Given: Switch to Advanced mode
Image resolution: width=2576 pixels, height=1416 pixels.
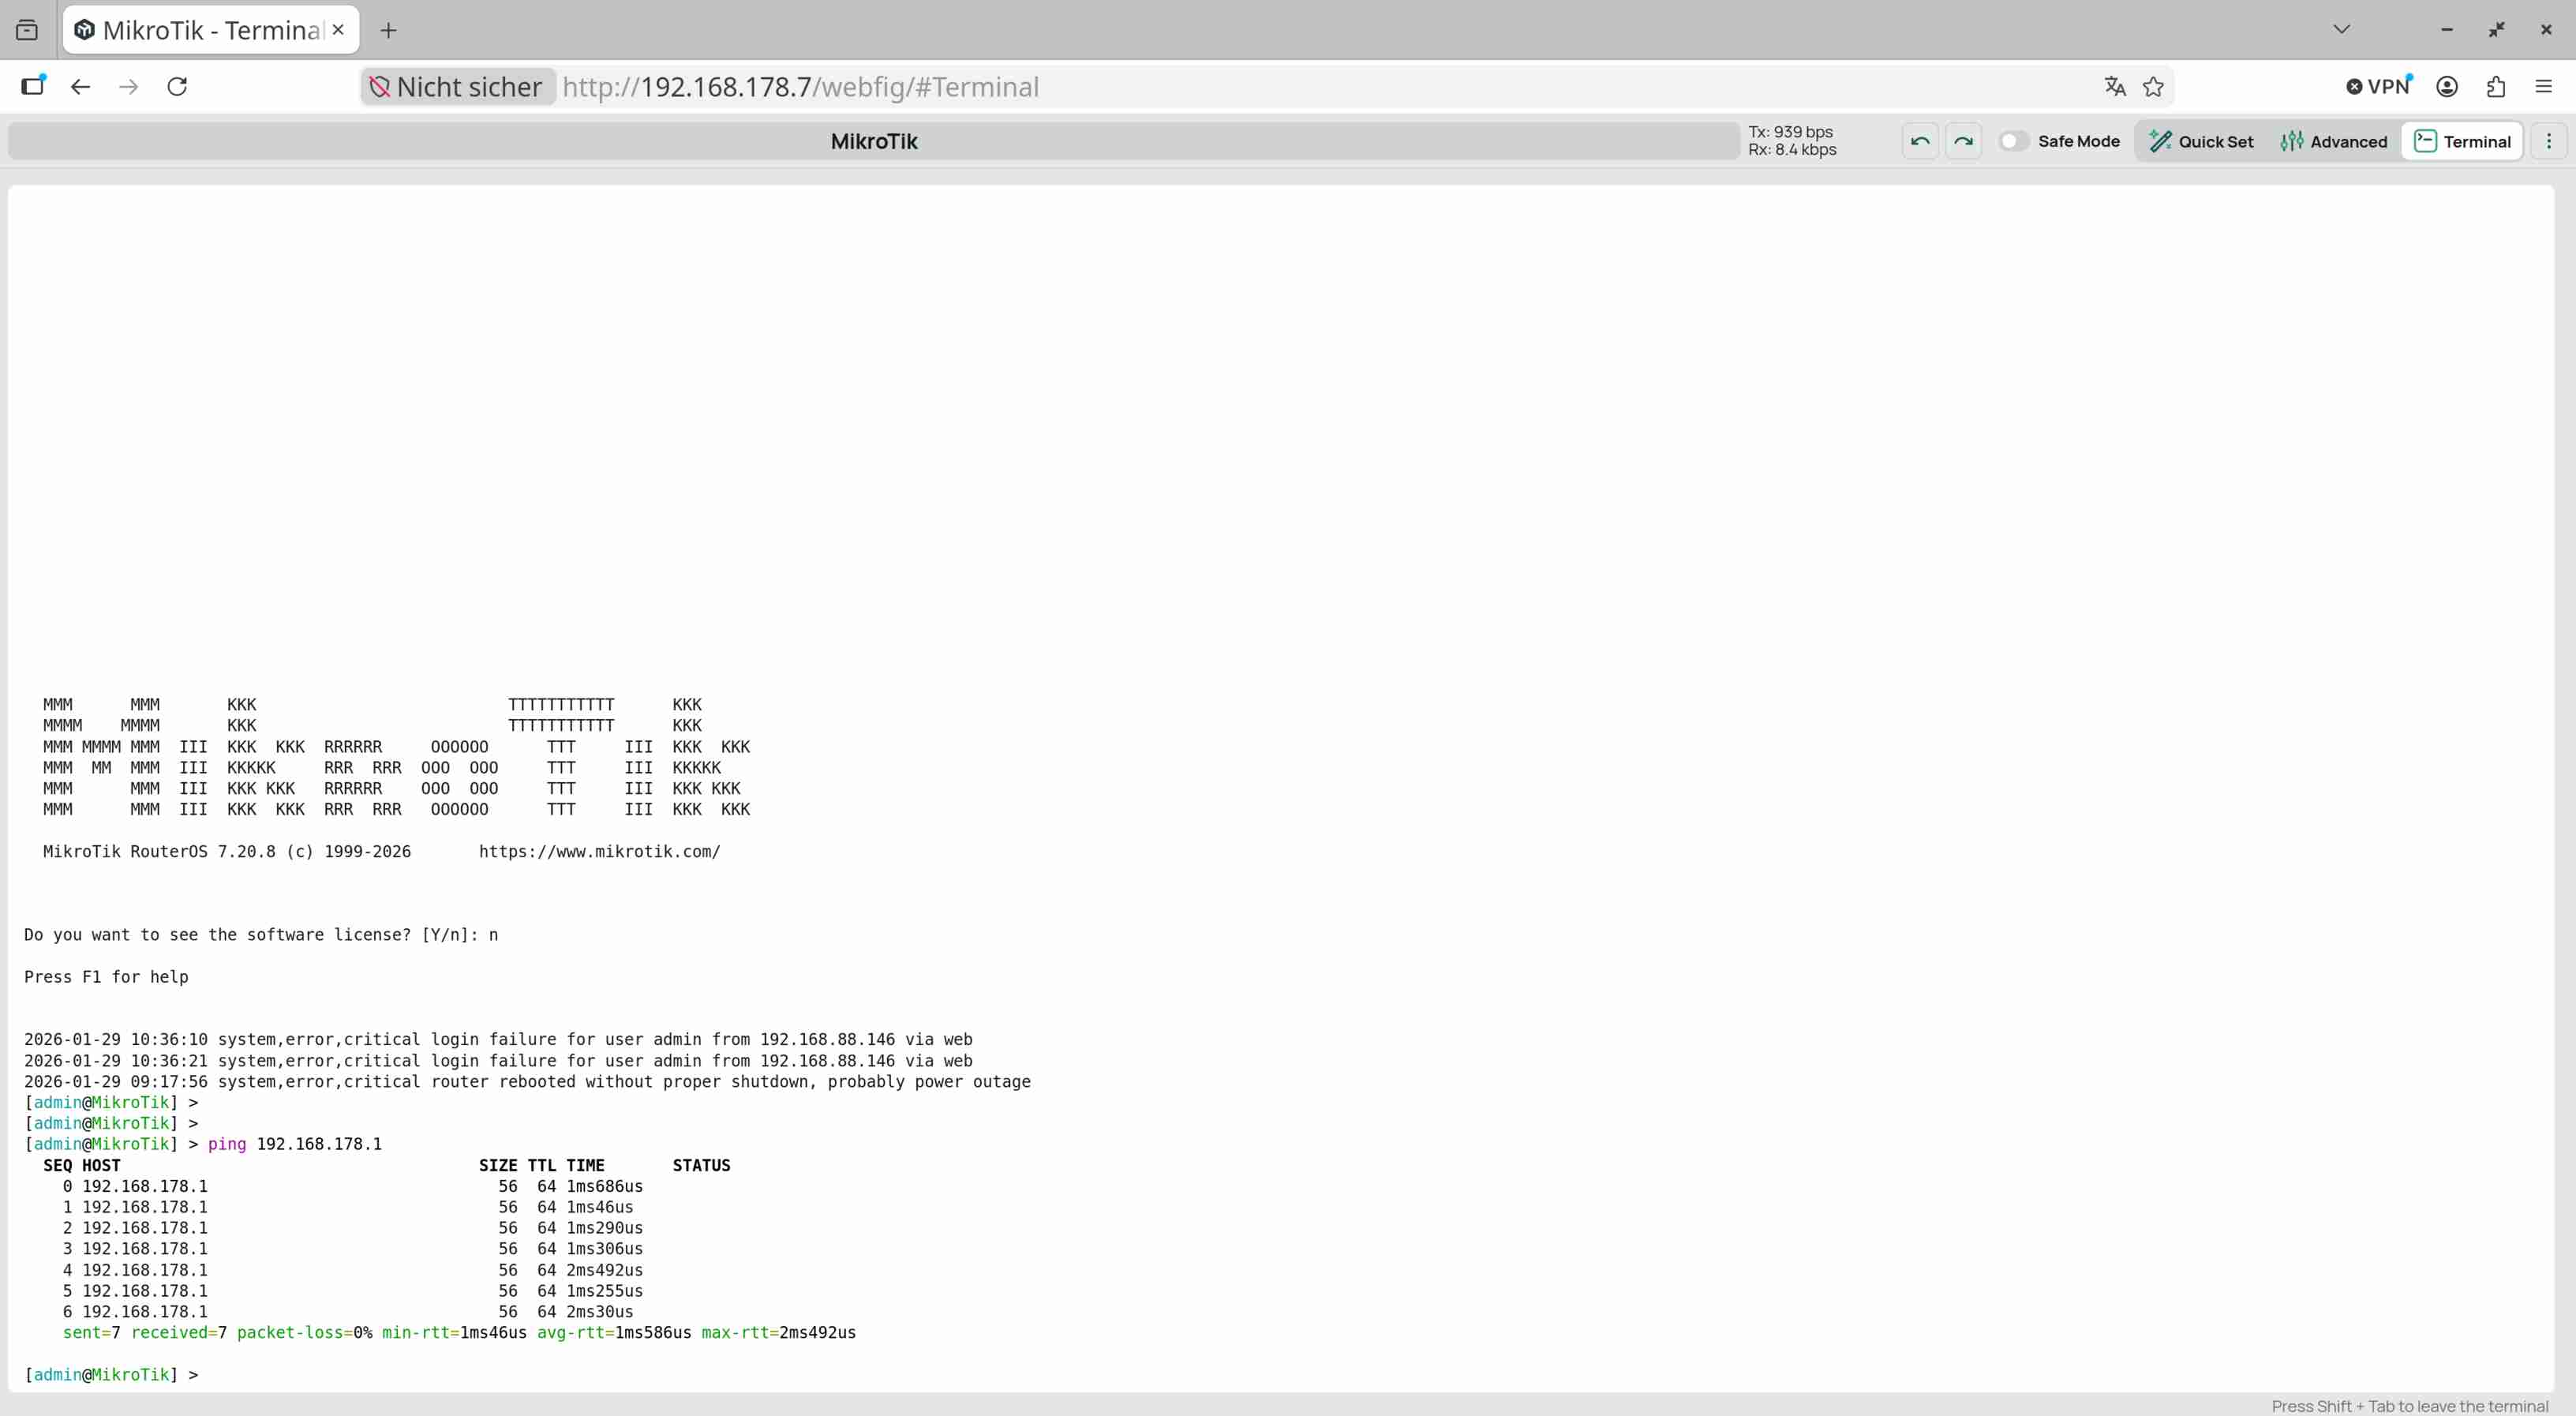Looking at the screenshot, I should (x=2334, y=141).
